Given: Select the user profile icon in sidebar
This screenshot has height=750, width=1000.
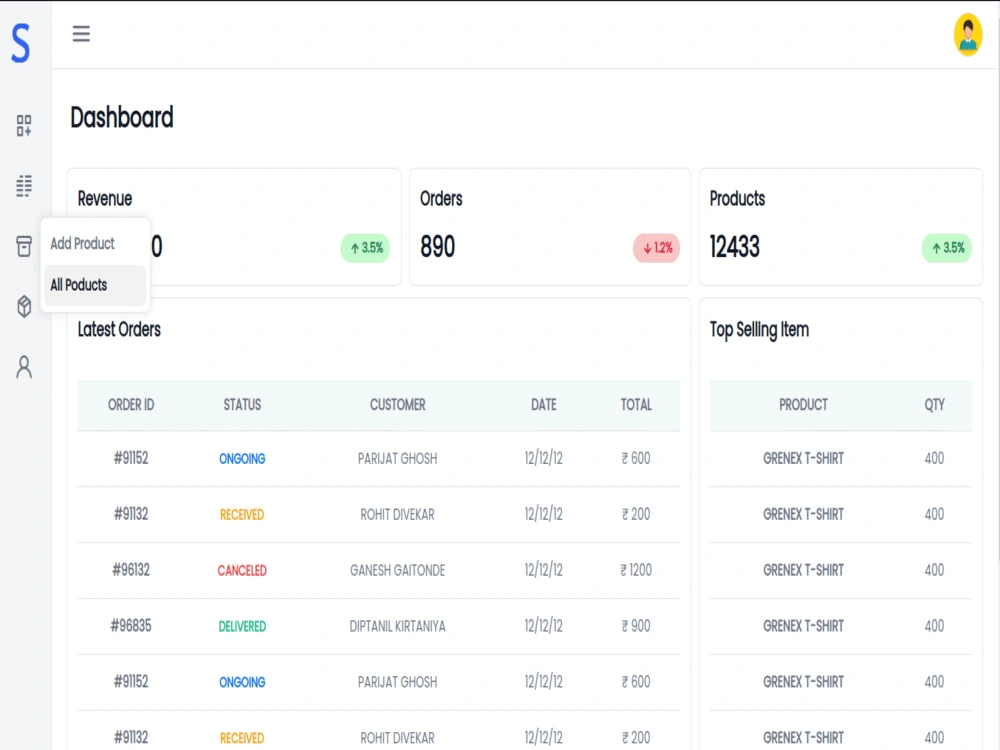Looking at the screenshot, I should tap(22, 367).
